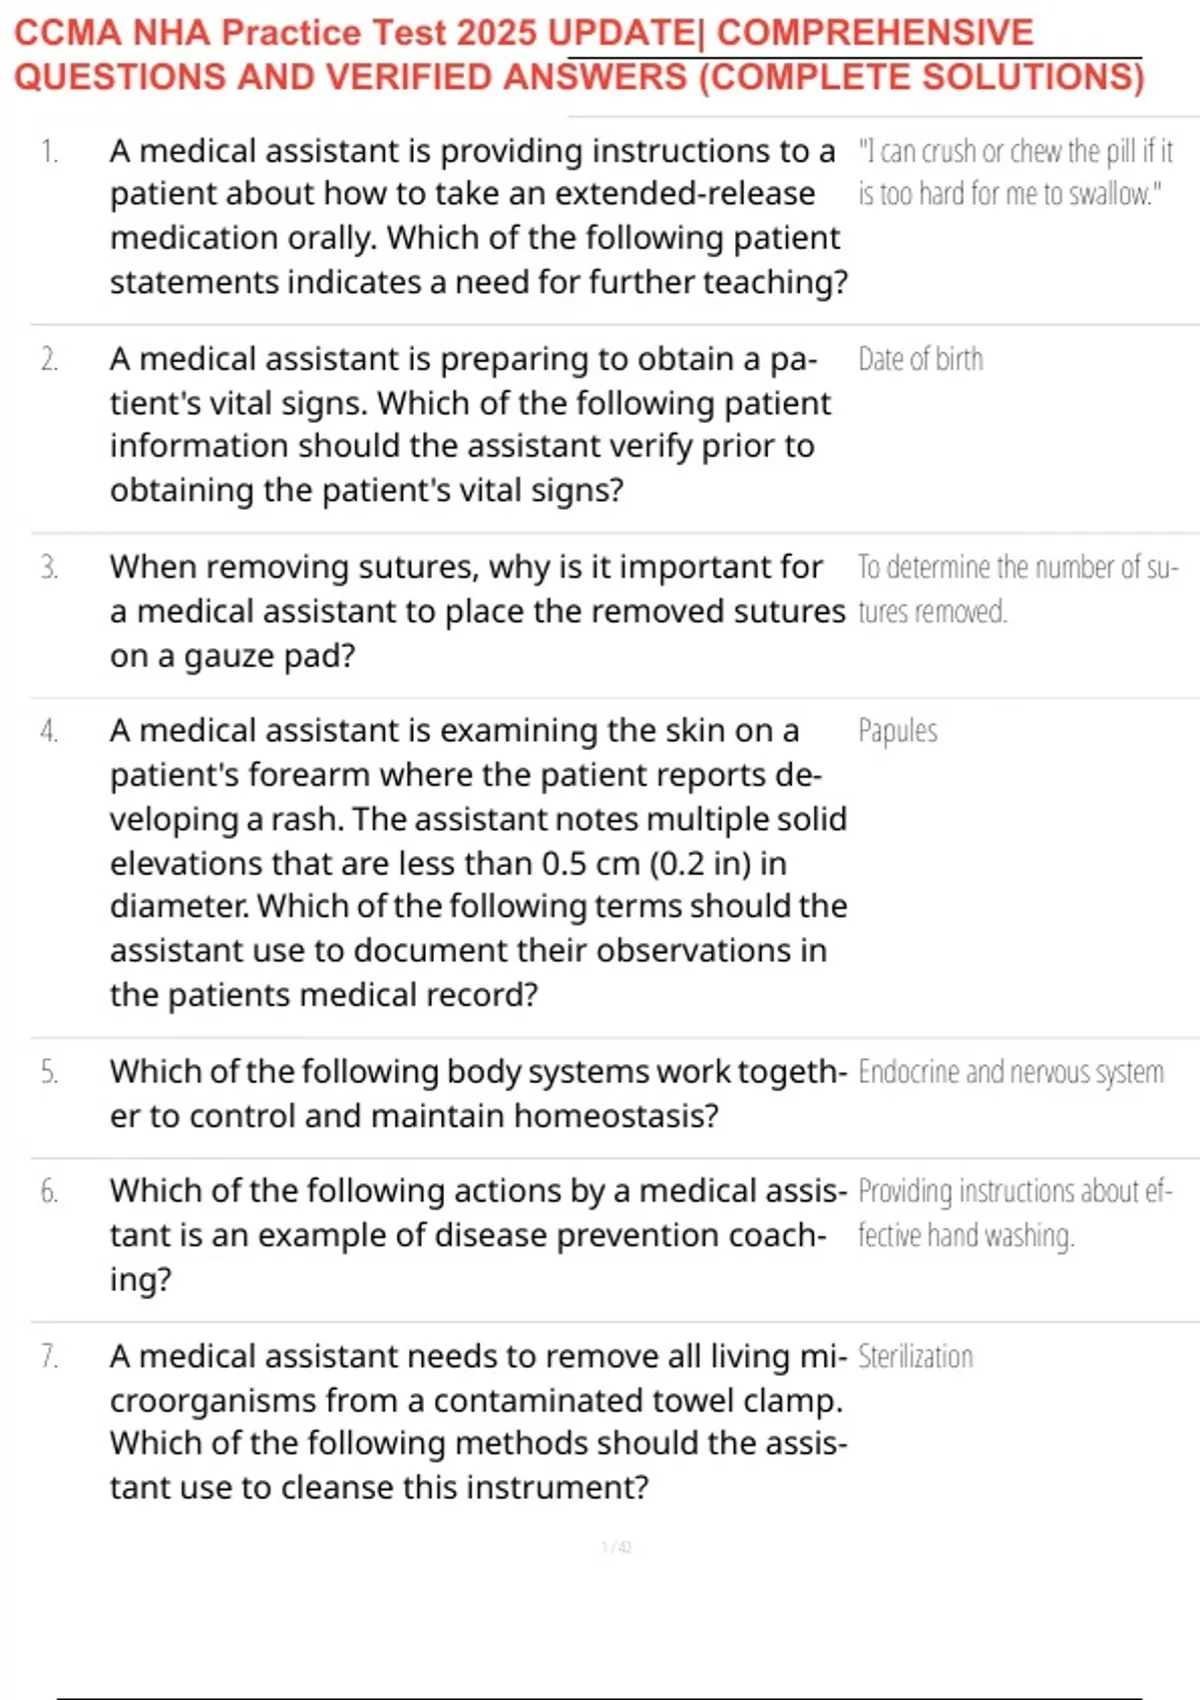
Task: Select the "effective hand washing" answer
Action: click(1014, 1213)
